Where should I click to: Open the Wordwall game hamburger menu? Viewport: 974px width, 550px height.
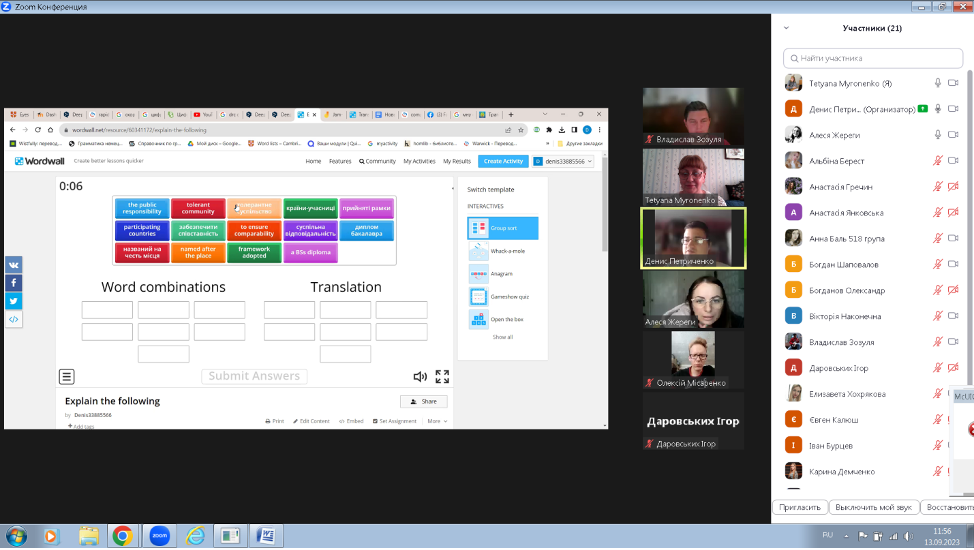67,377
